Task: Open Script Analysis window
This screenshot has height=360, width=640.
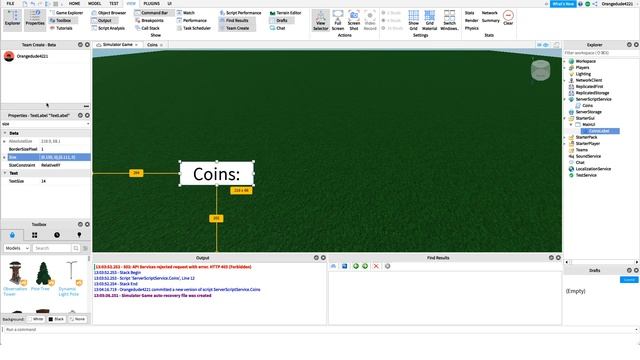Action: click(108, 28)
